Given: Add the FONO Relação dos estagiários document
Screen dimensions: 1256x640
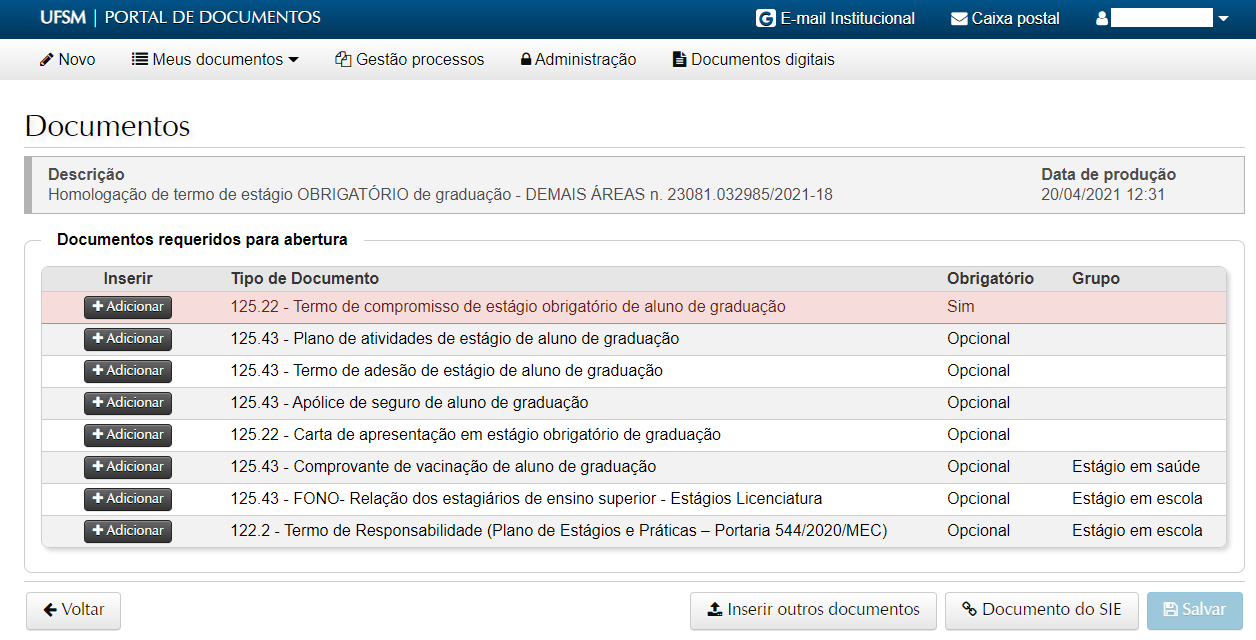Looking at the screenshot, I should click(x=128, y=499).
